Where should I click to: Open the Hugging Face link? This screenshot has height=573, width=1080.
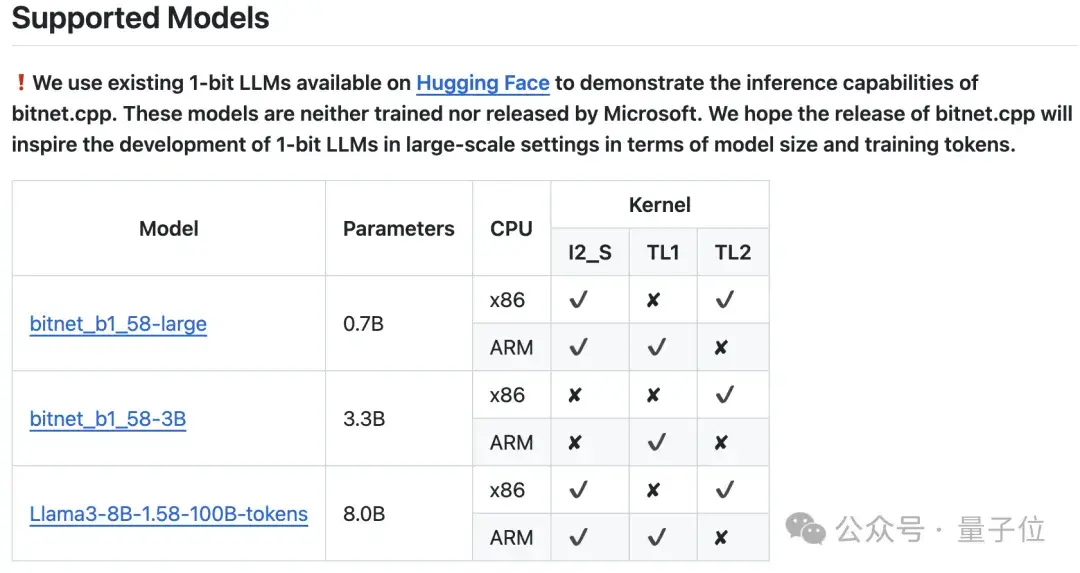click(x=483, y=83)
